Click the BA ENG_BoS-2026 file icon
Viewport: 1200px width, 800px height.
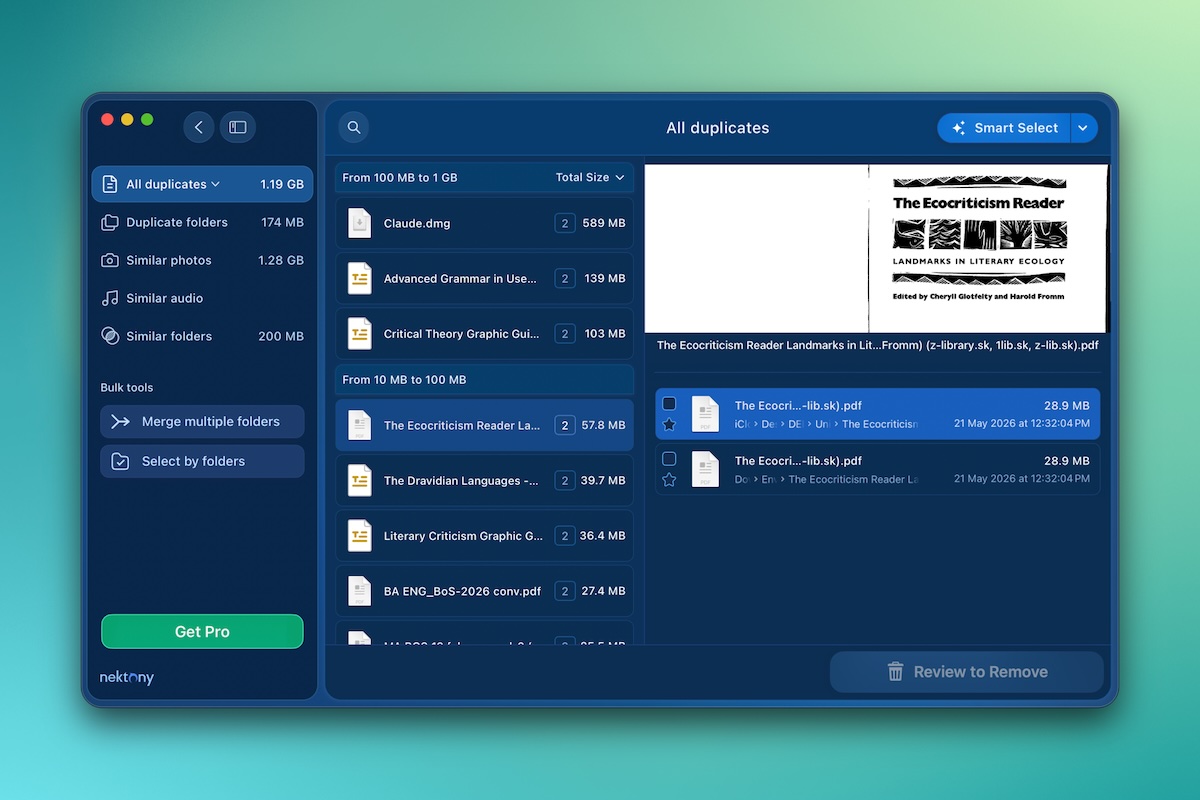(359, 591)
